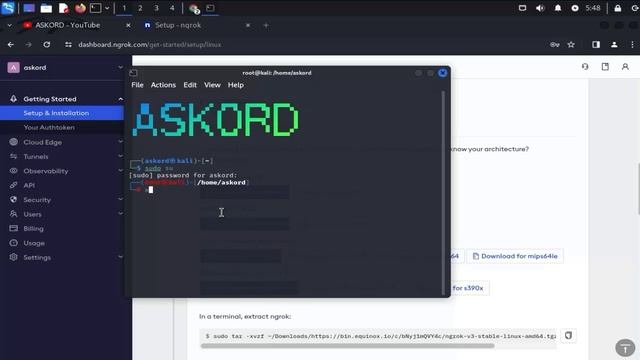Viewport: 640px width, 360px height.
Task: Click the download for s390x button
Action: (x=469, y=288)
